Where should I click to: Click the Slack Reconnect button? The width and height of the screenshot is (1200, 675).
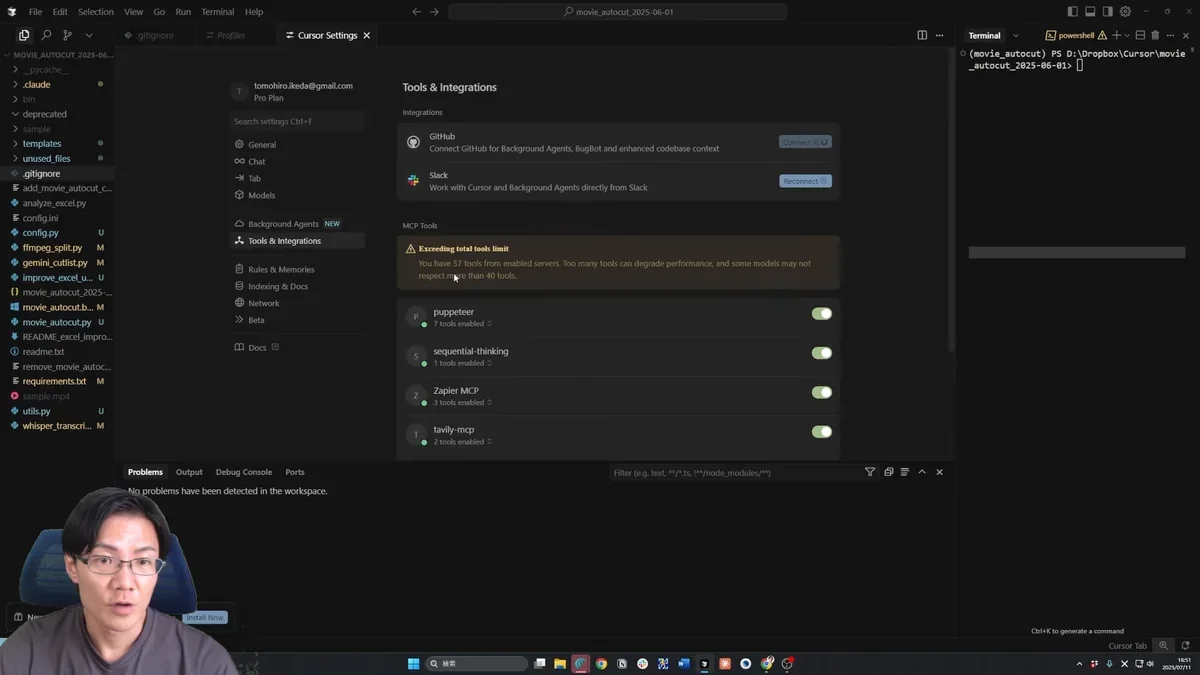[805, 181]
